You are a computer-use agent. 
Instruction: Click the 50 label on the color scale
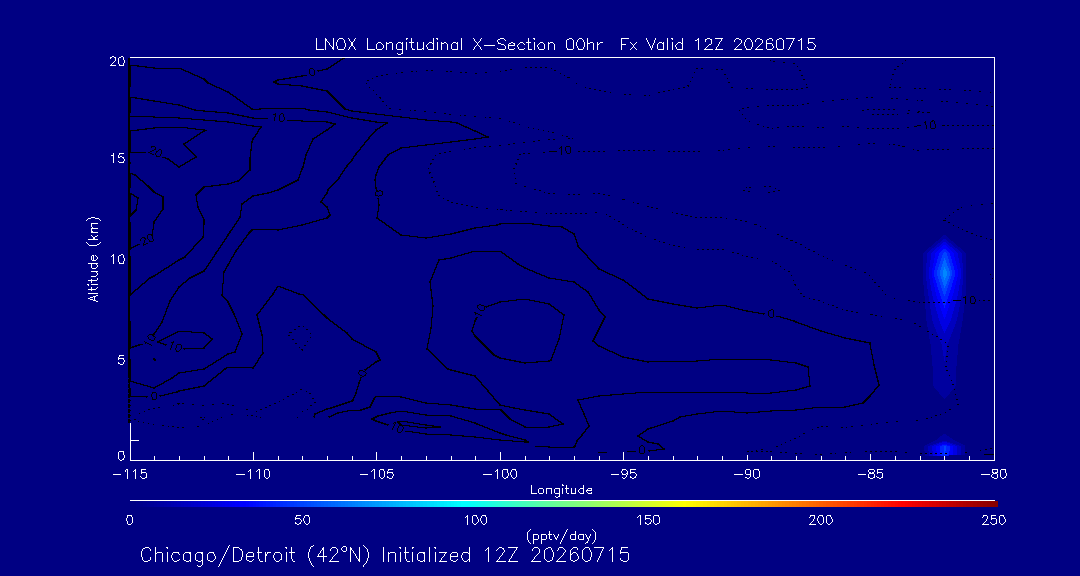tap(302, 520)
